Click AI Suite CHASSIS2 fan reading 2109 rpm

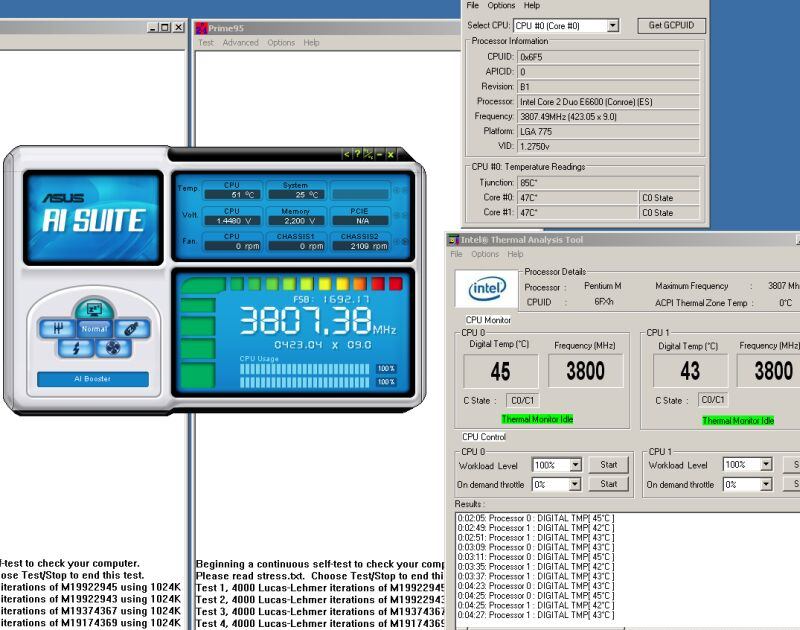point(360,246)
